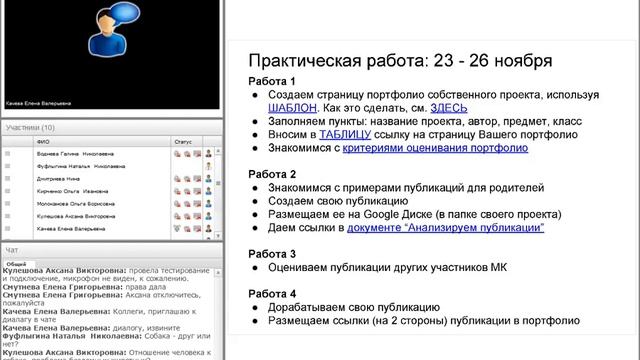The image size is (640, 360).
Task: Click camera status icon for Кириенко Ольга Ивановна
Action: (x=187, y=191)
